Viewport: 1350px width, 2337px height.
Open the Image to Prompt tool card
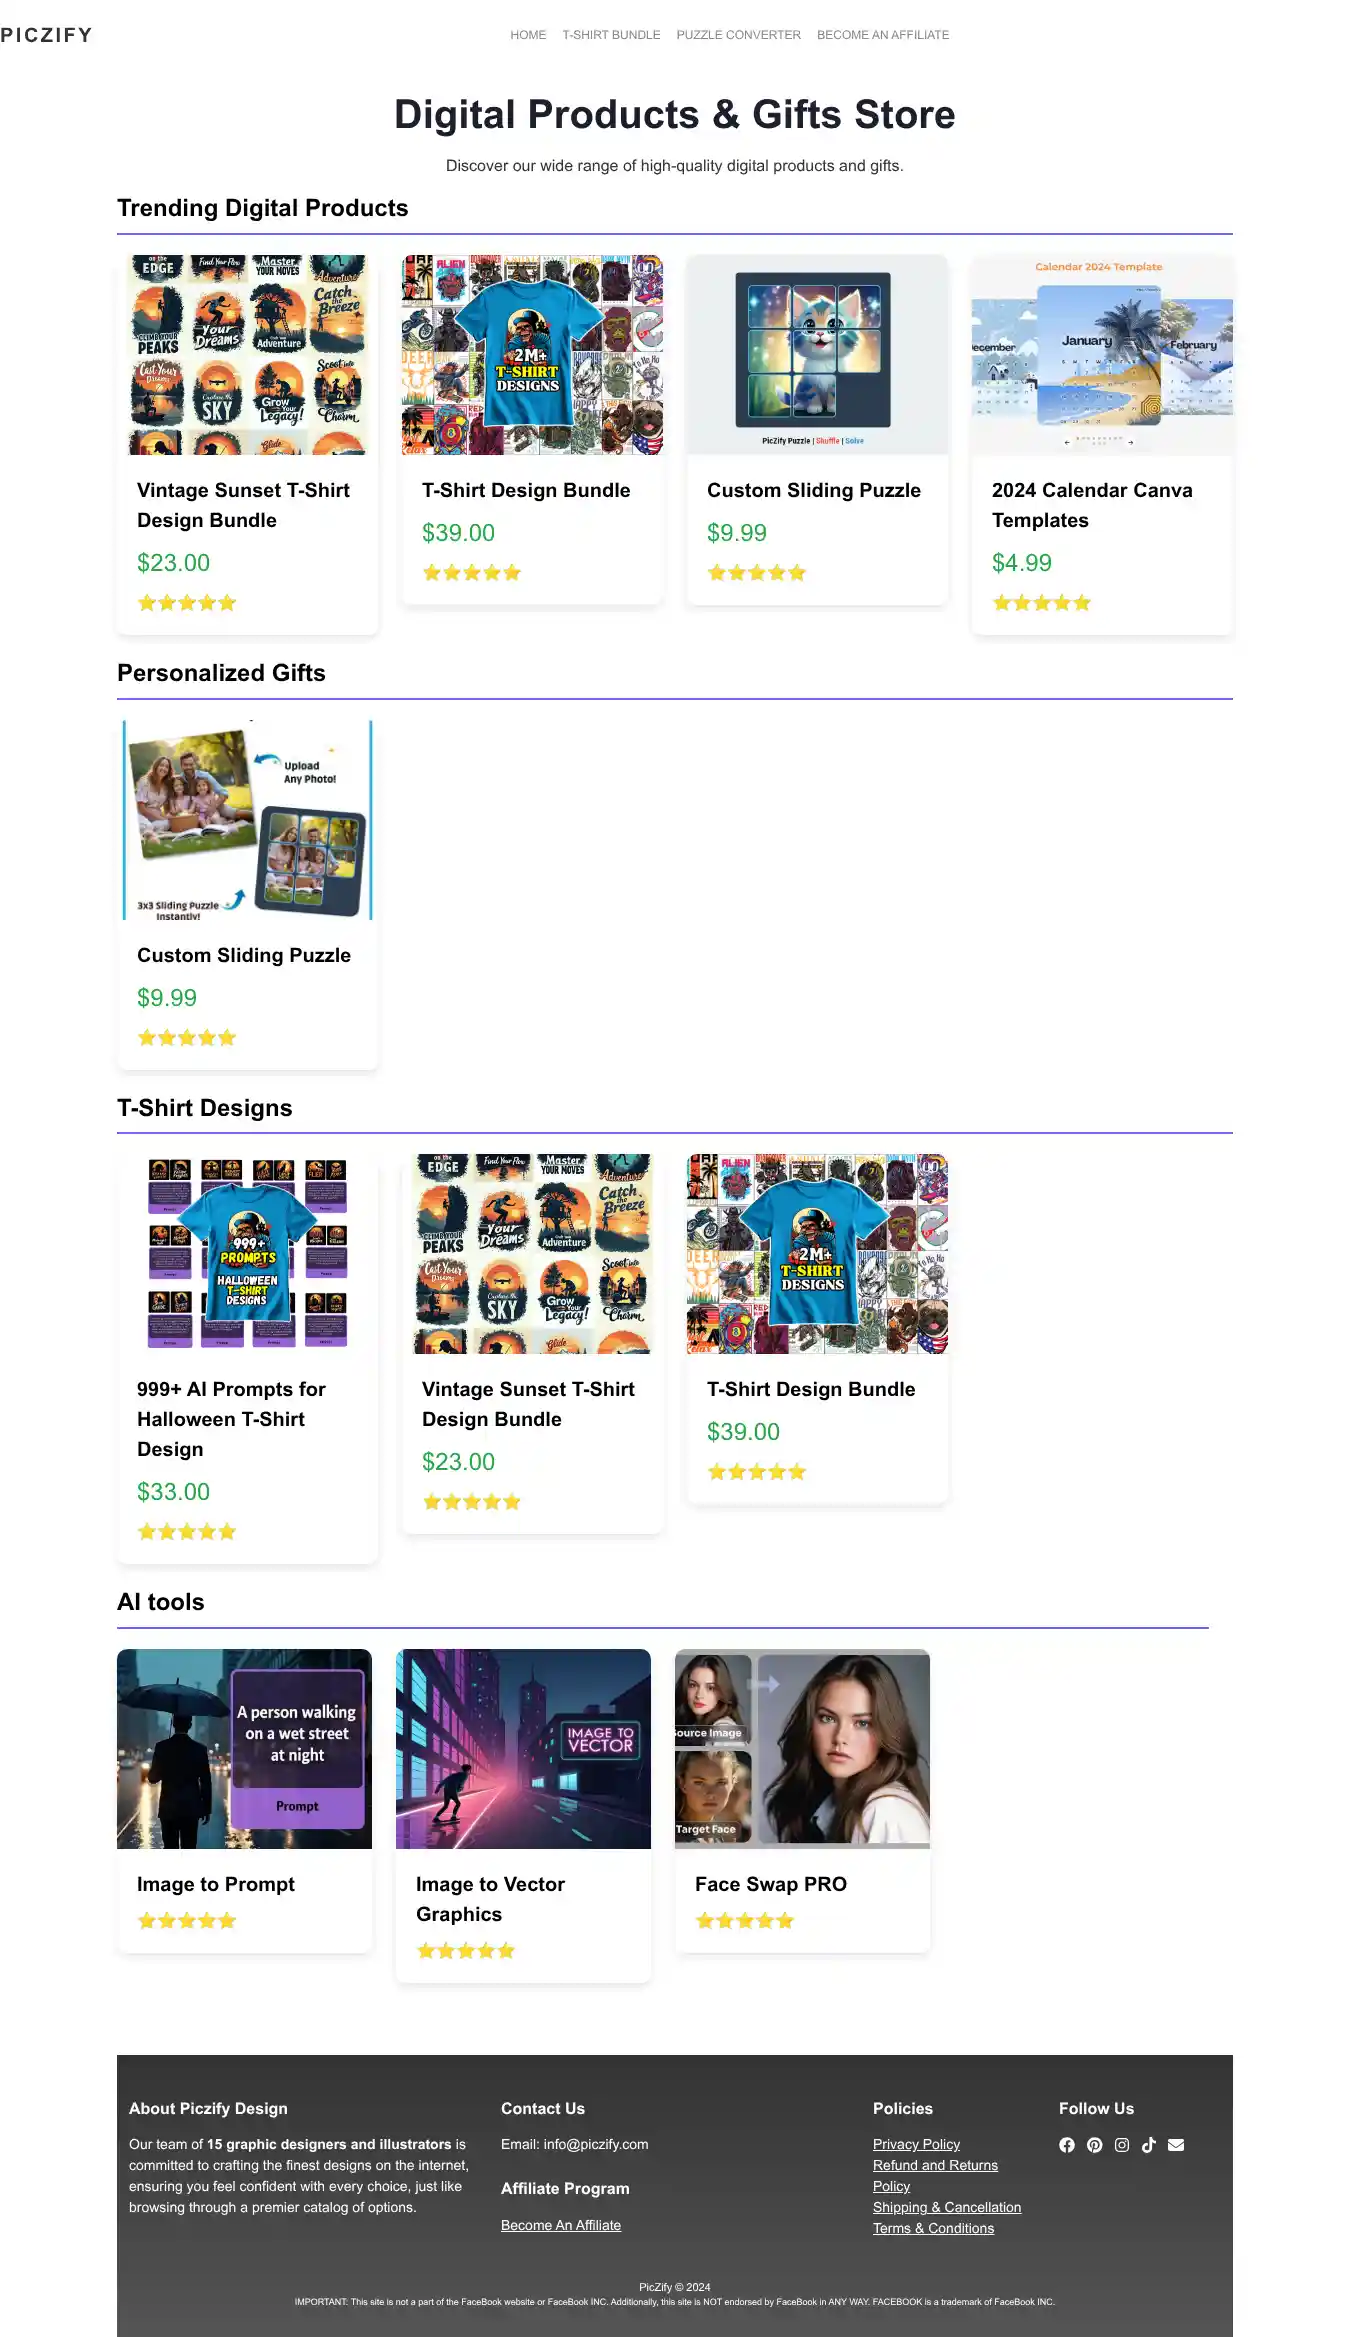[x=244, y=1800]
